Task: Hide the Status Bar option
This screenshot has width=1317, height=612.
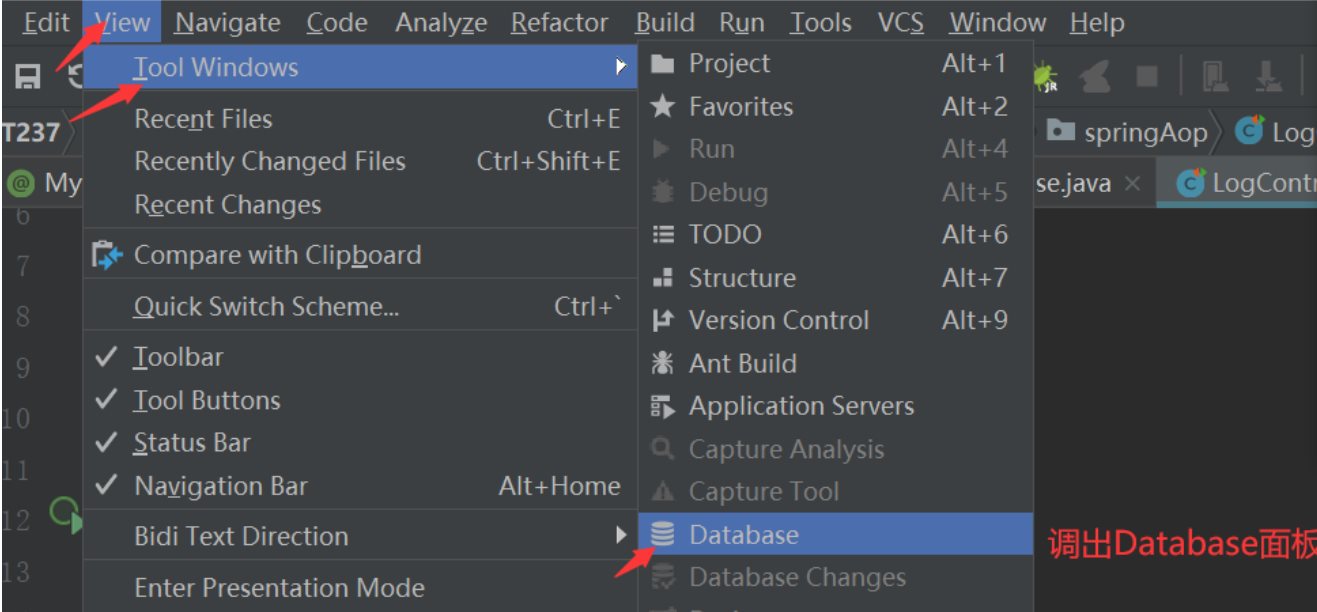Action: tap(360, 443)
